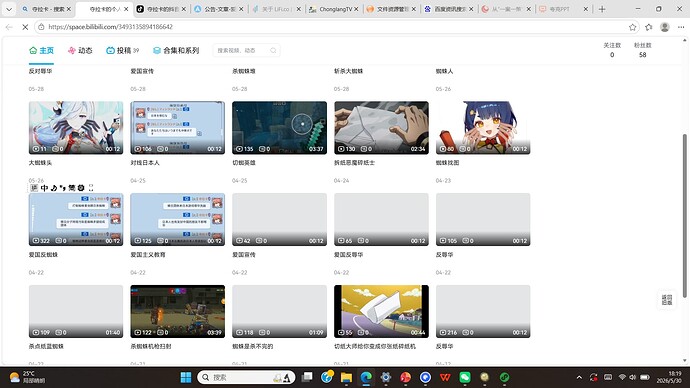Click the 反对辱华 video title

pos(40,71)
